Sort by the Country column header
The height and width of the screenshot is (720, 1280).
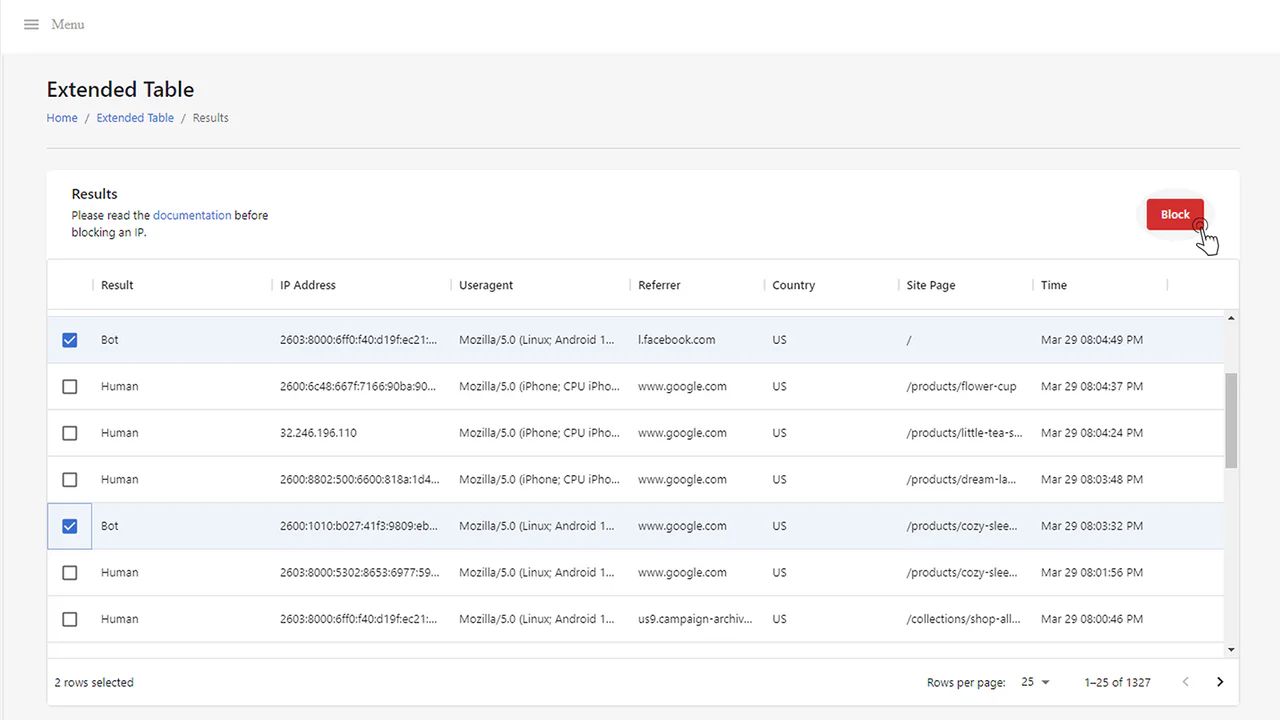(793, 285)
